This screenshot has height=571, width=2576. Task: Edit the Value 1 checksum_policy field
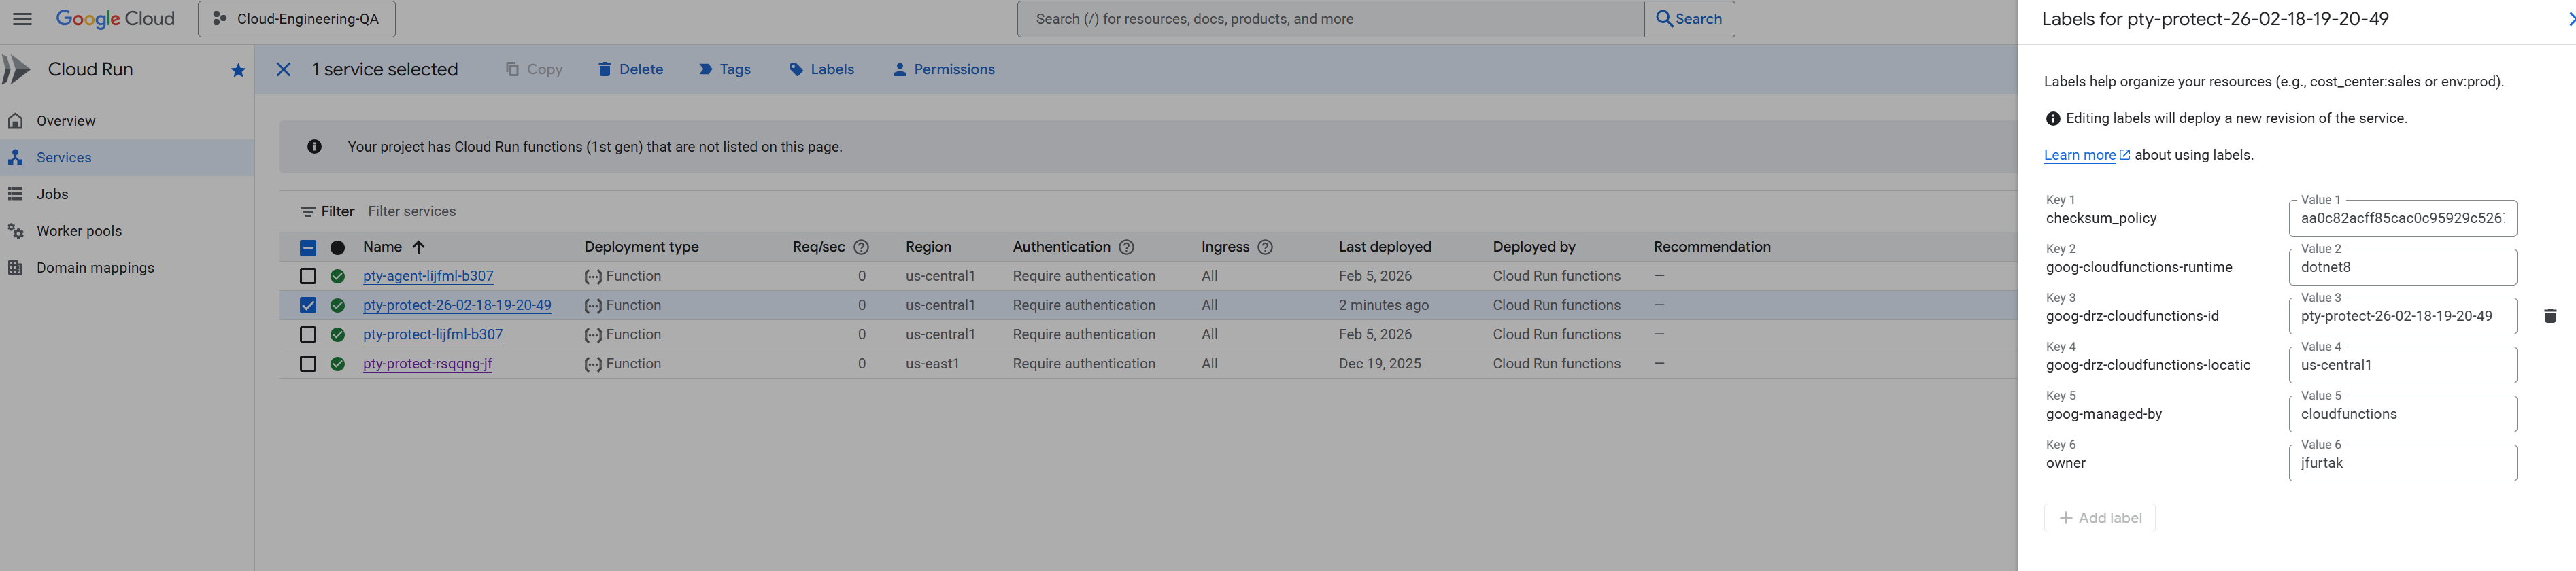click(2402, 219)
